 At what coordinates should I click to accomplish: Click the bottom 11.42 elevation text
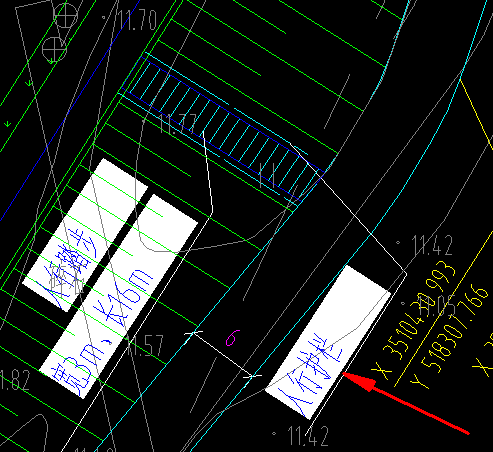point(308,436)
